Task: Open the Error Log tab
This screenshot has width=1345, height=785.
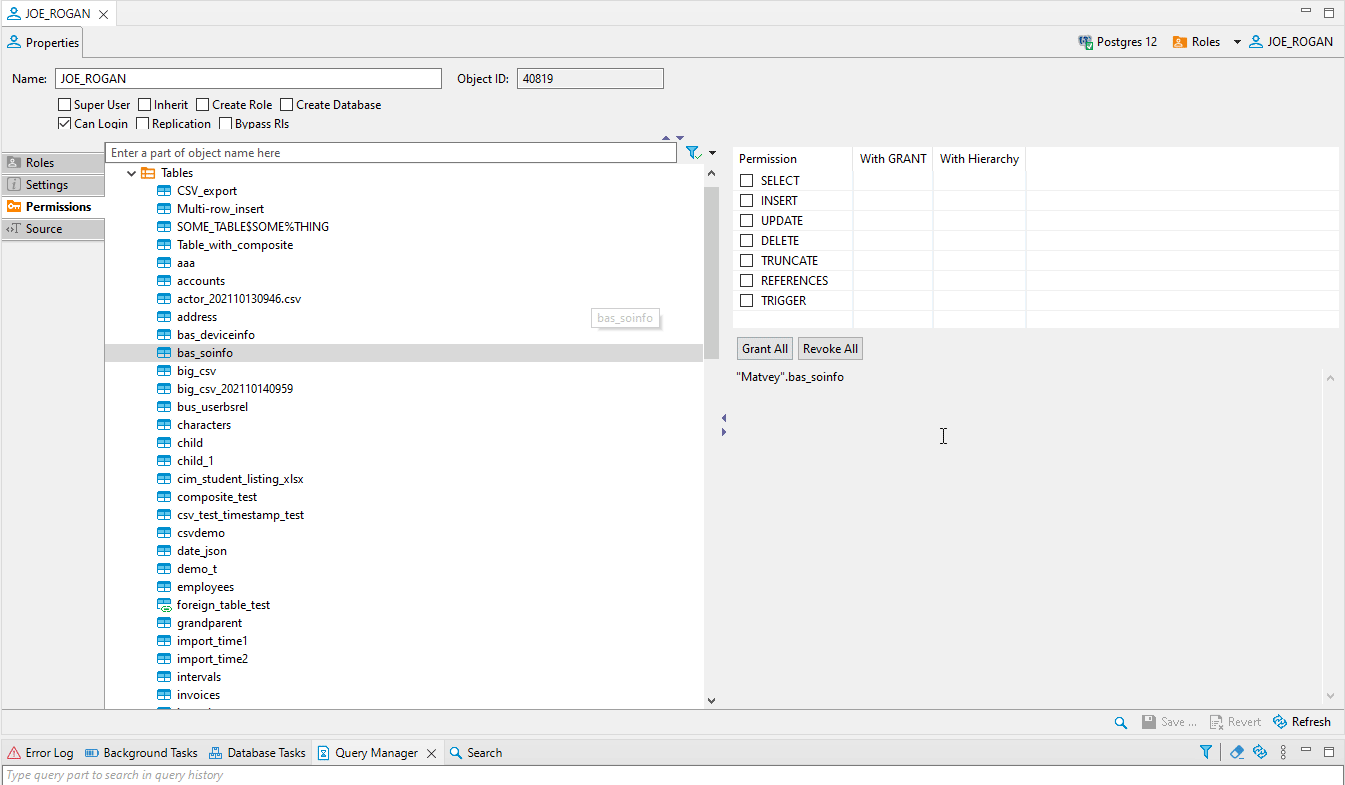Action: (40, 752)
